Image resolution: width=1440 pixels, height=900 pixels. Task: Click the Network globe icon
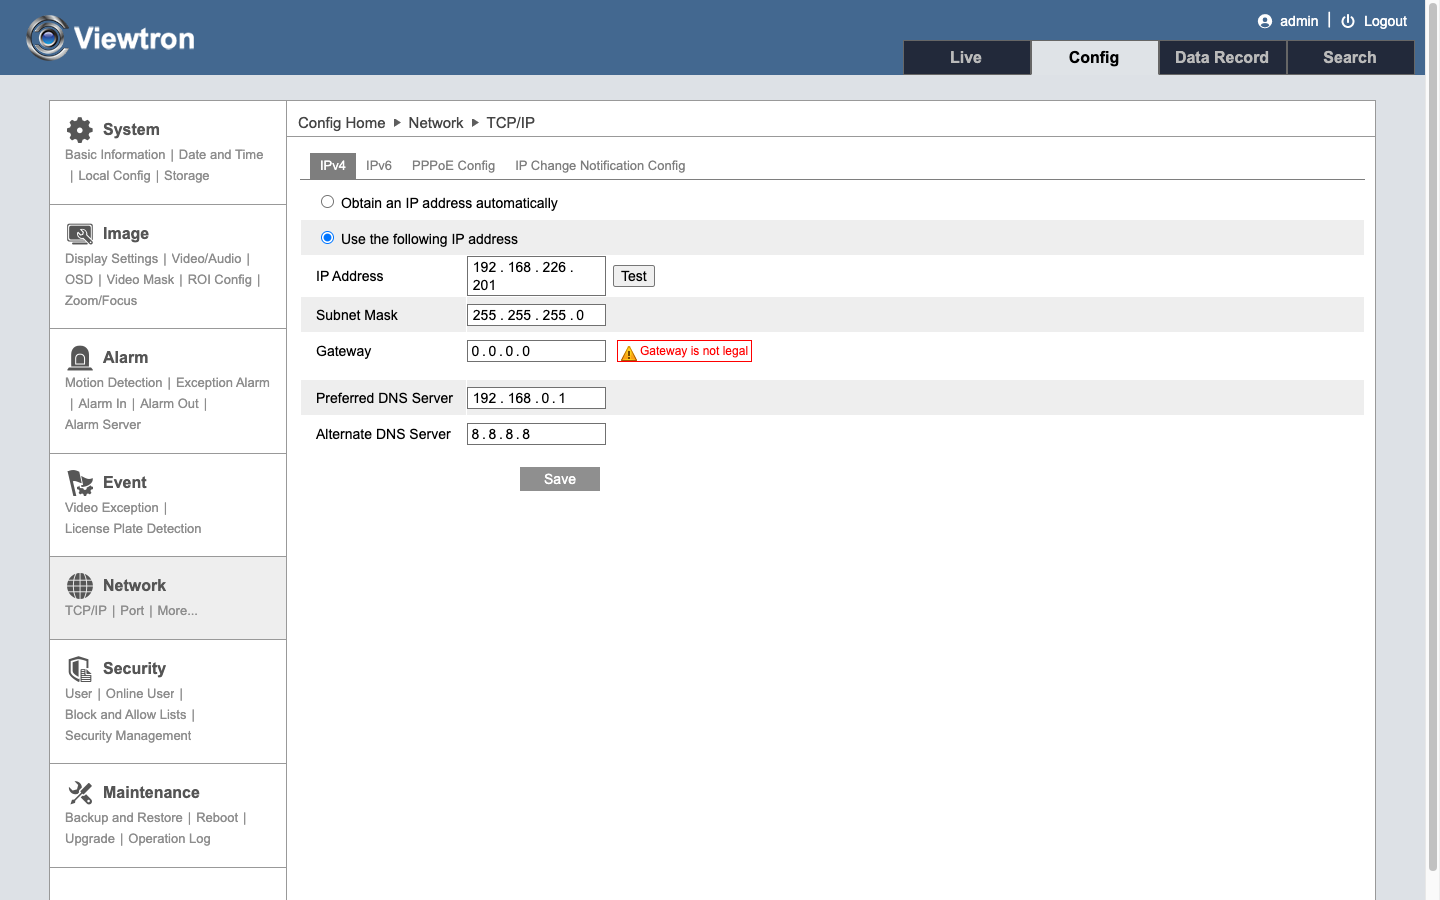pos(80,586)
